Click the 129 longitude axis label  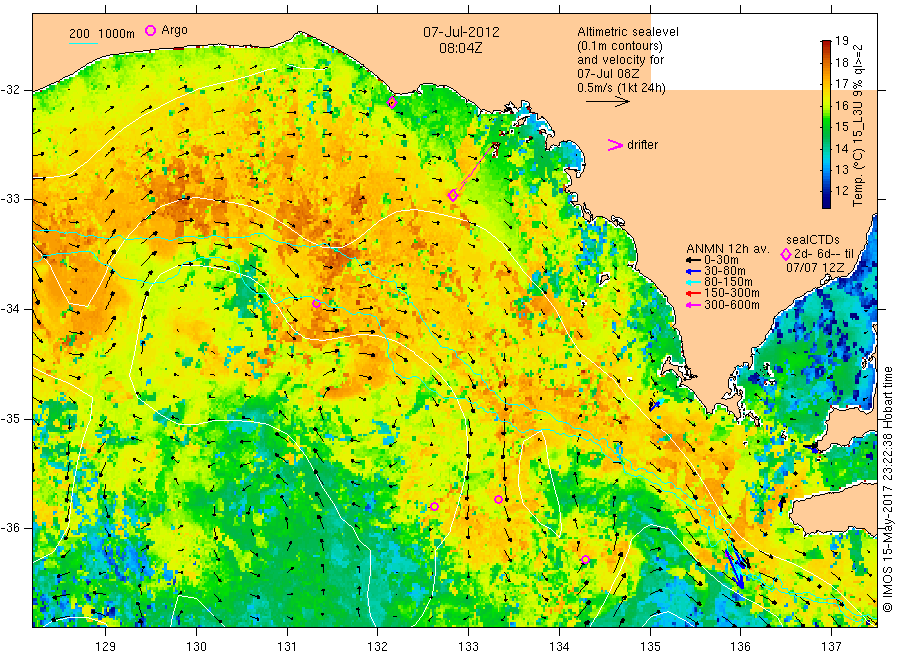[x=106, y=647]
